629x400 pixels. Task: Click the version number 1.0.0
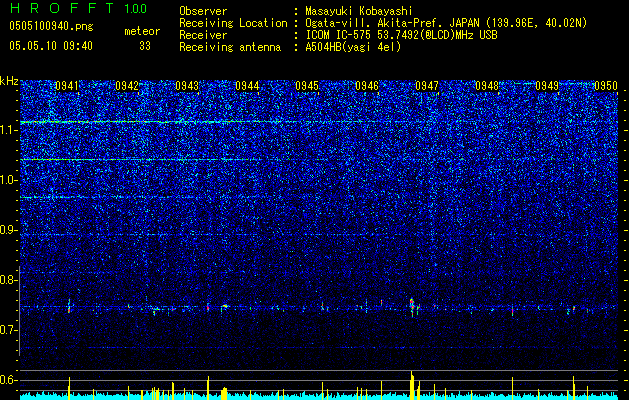(136, 9)
